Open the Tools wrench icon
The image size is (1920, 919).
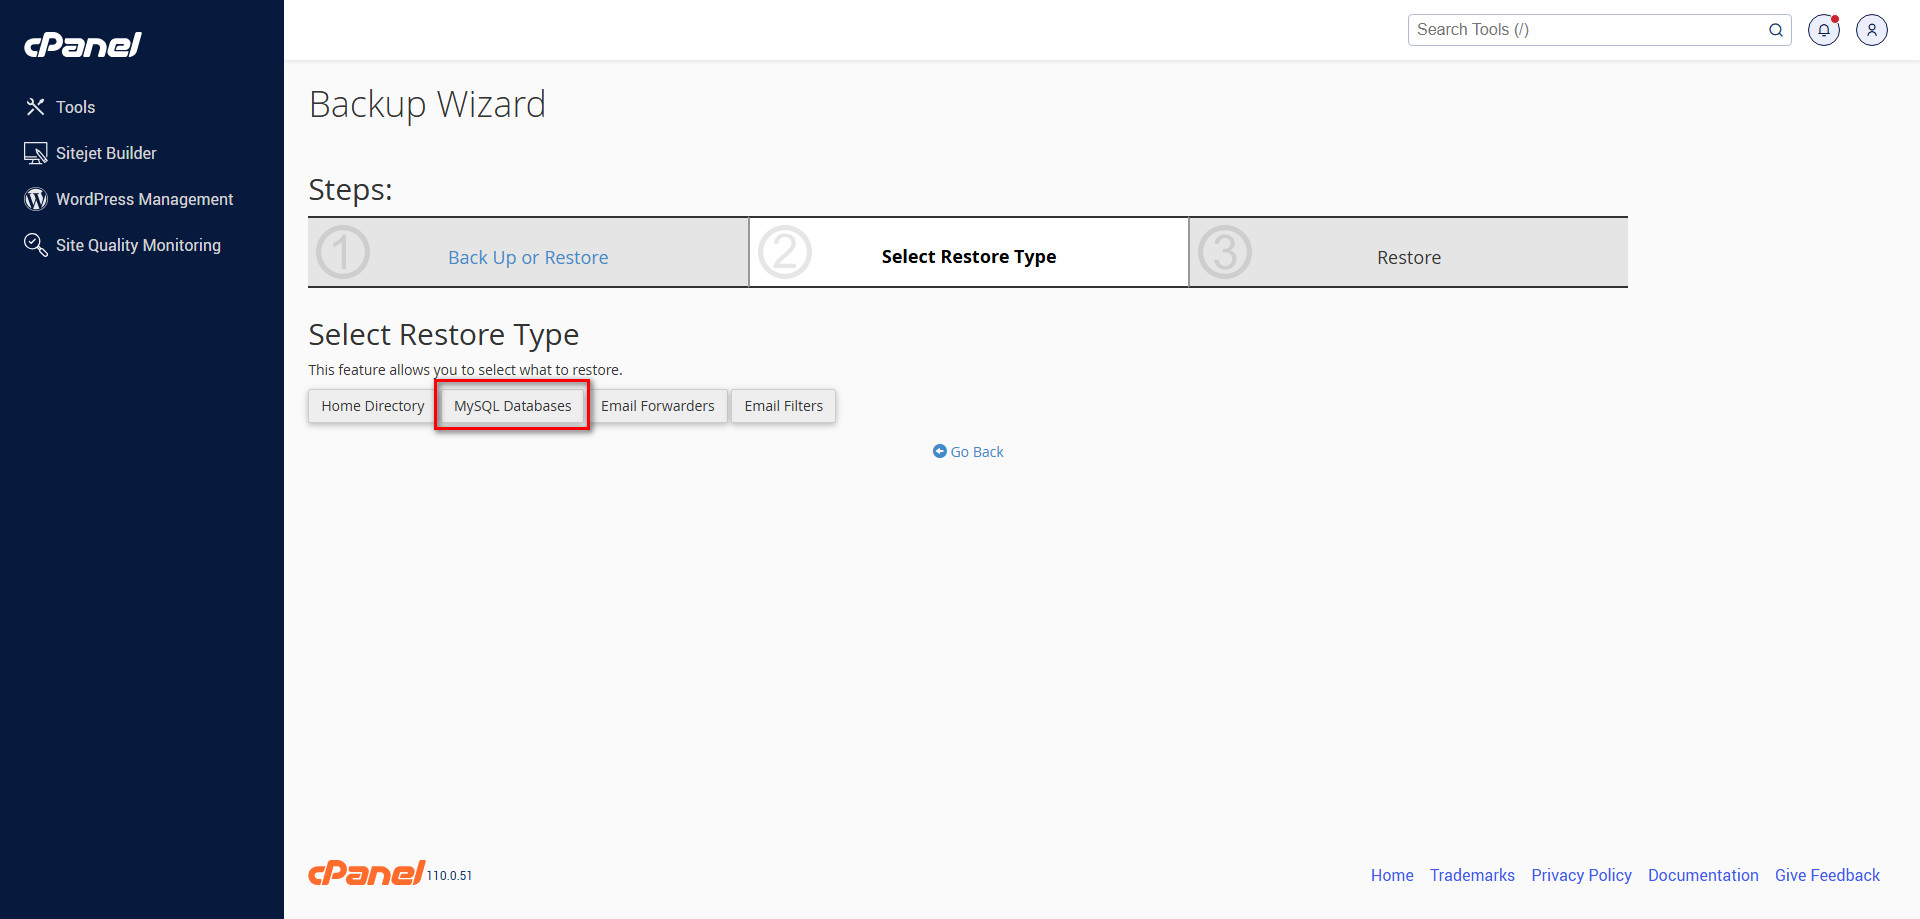pyautogui.click(x=36, y=107)
